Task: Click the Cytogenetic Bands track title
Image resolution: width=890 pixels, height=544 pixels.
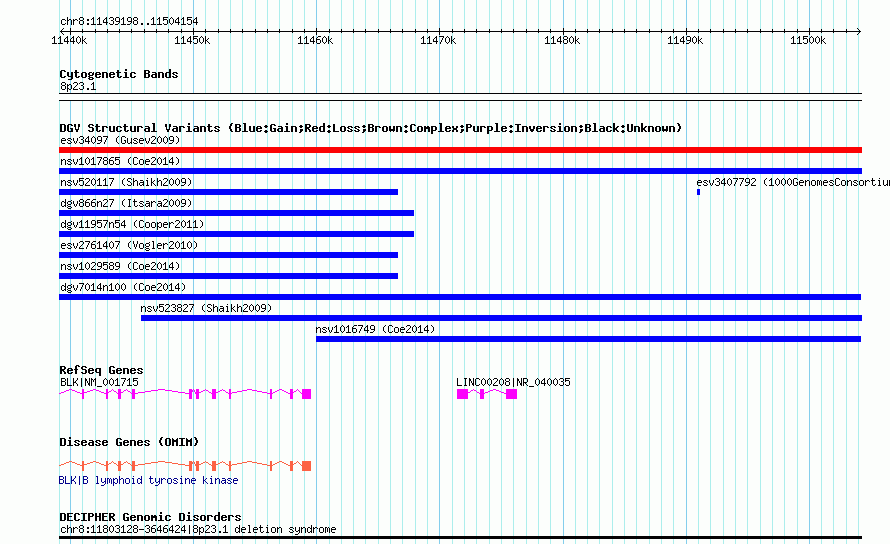Action: [x=119, y=74]
